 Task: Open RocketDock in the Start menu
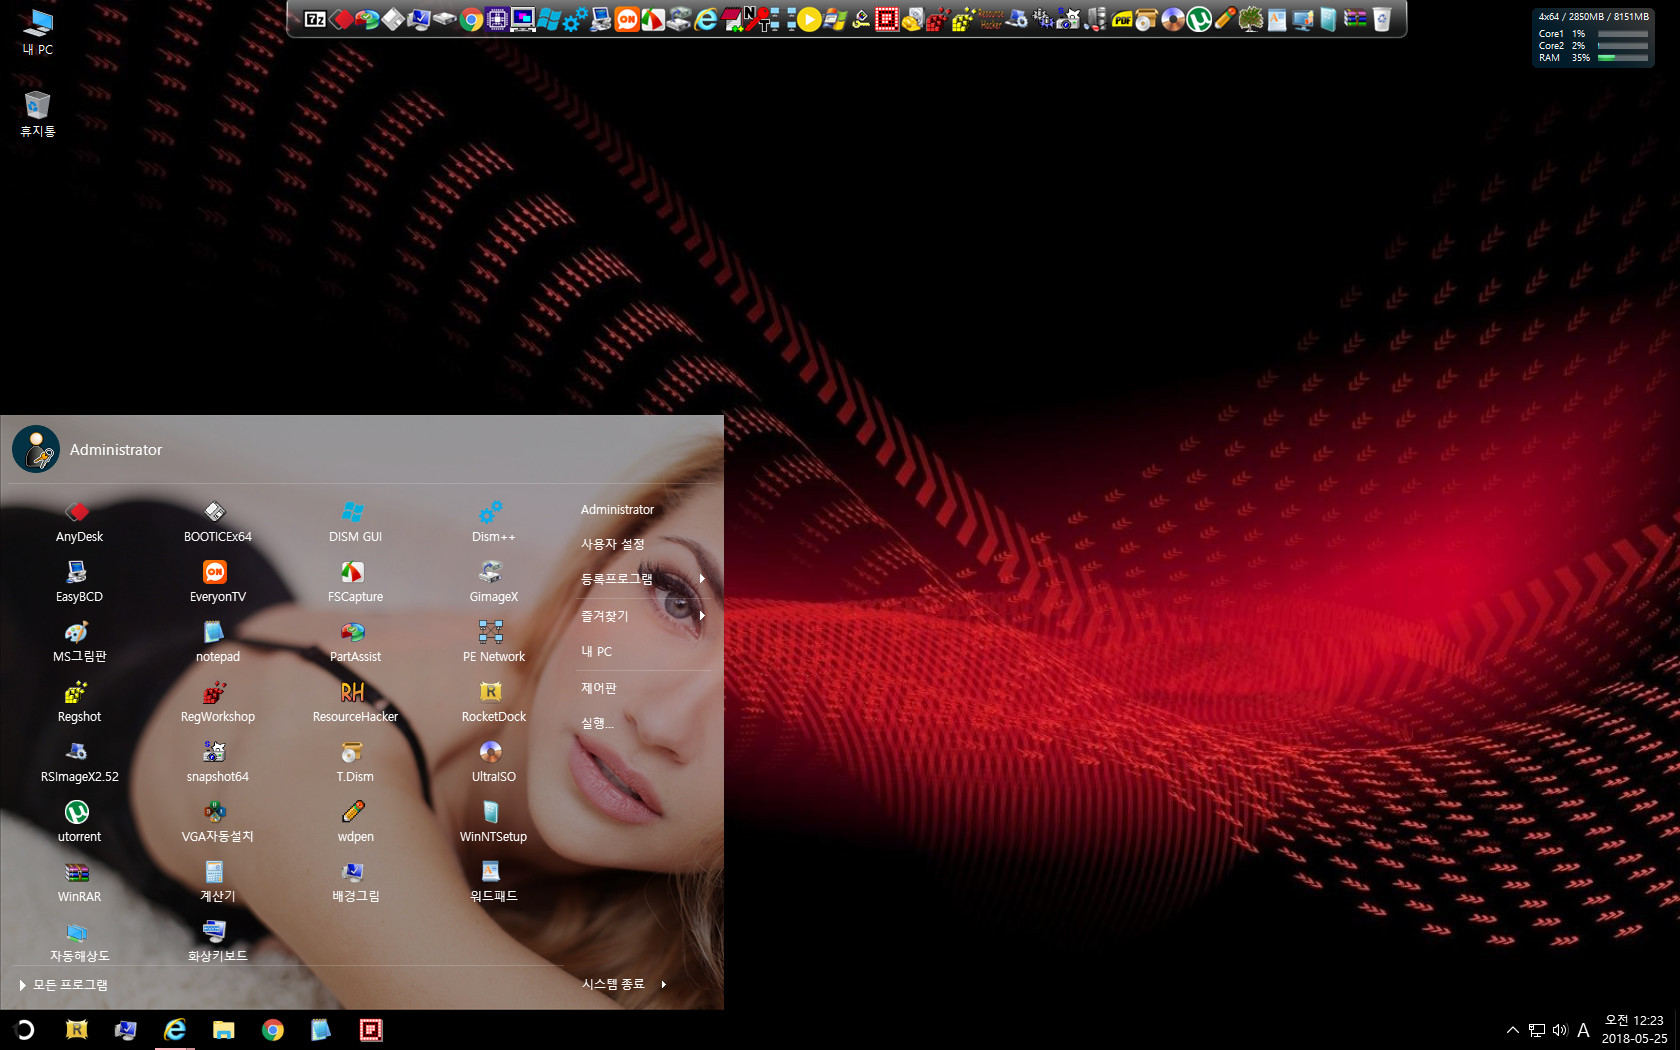point(493,702)
